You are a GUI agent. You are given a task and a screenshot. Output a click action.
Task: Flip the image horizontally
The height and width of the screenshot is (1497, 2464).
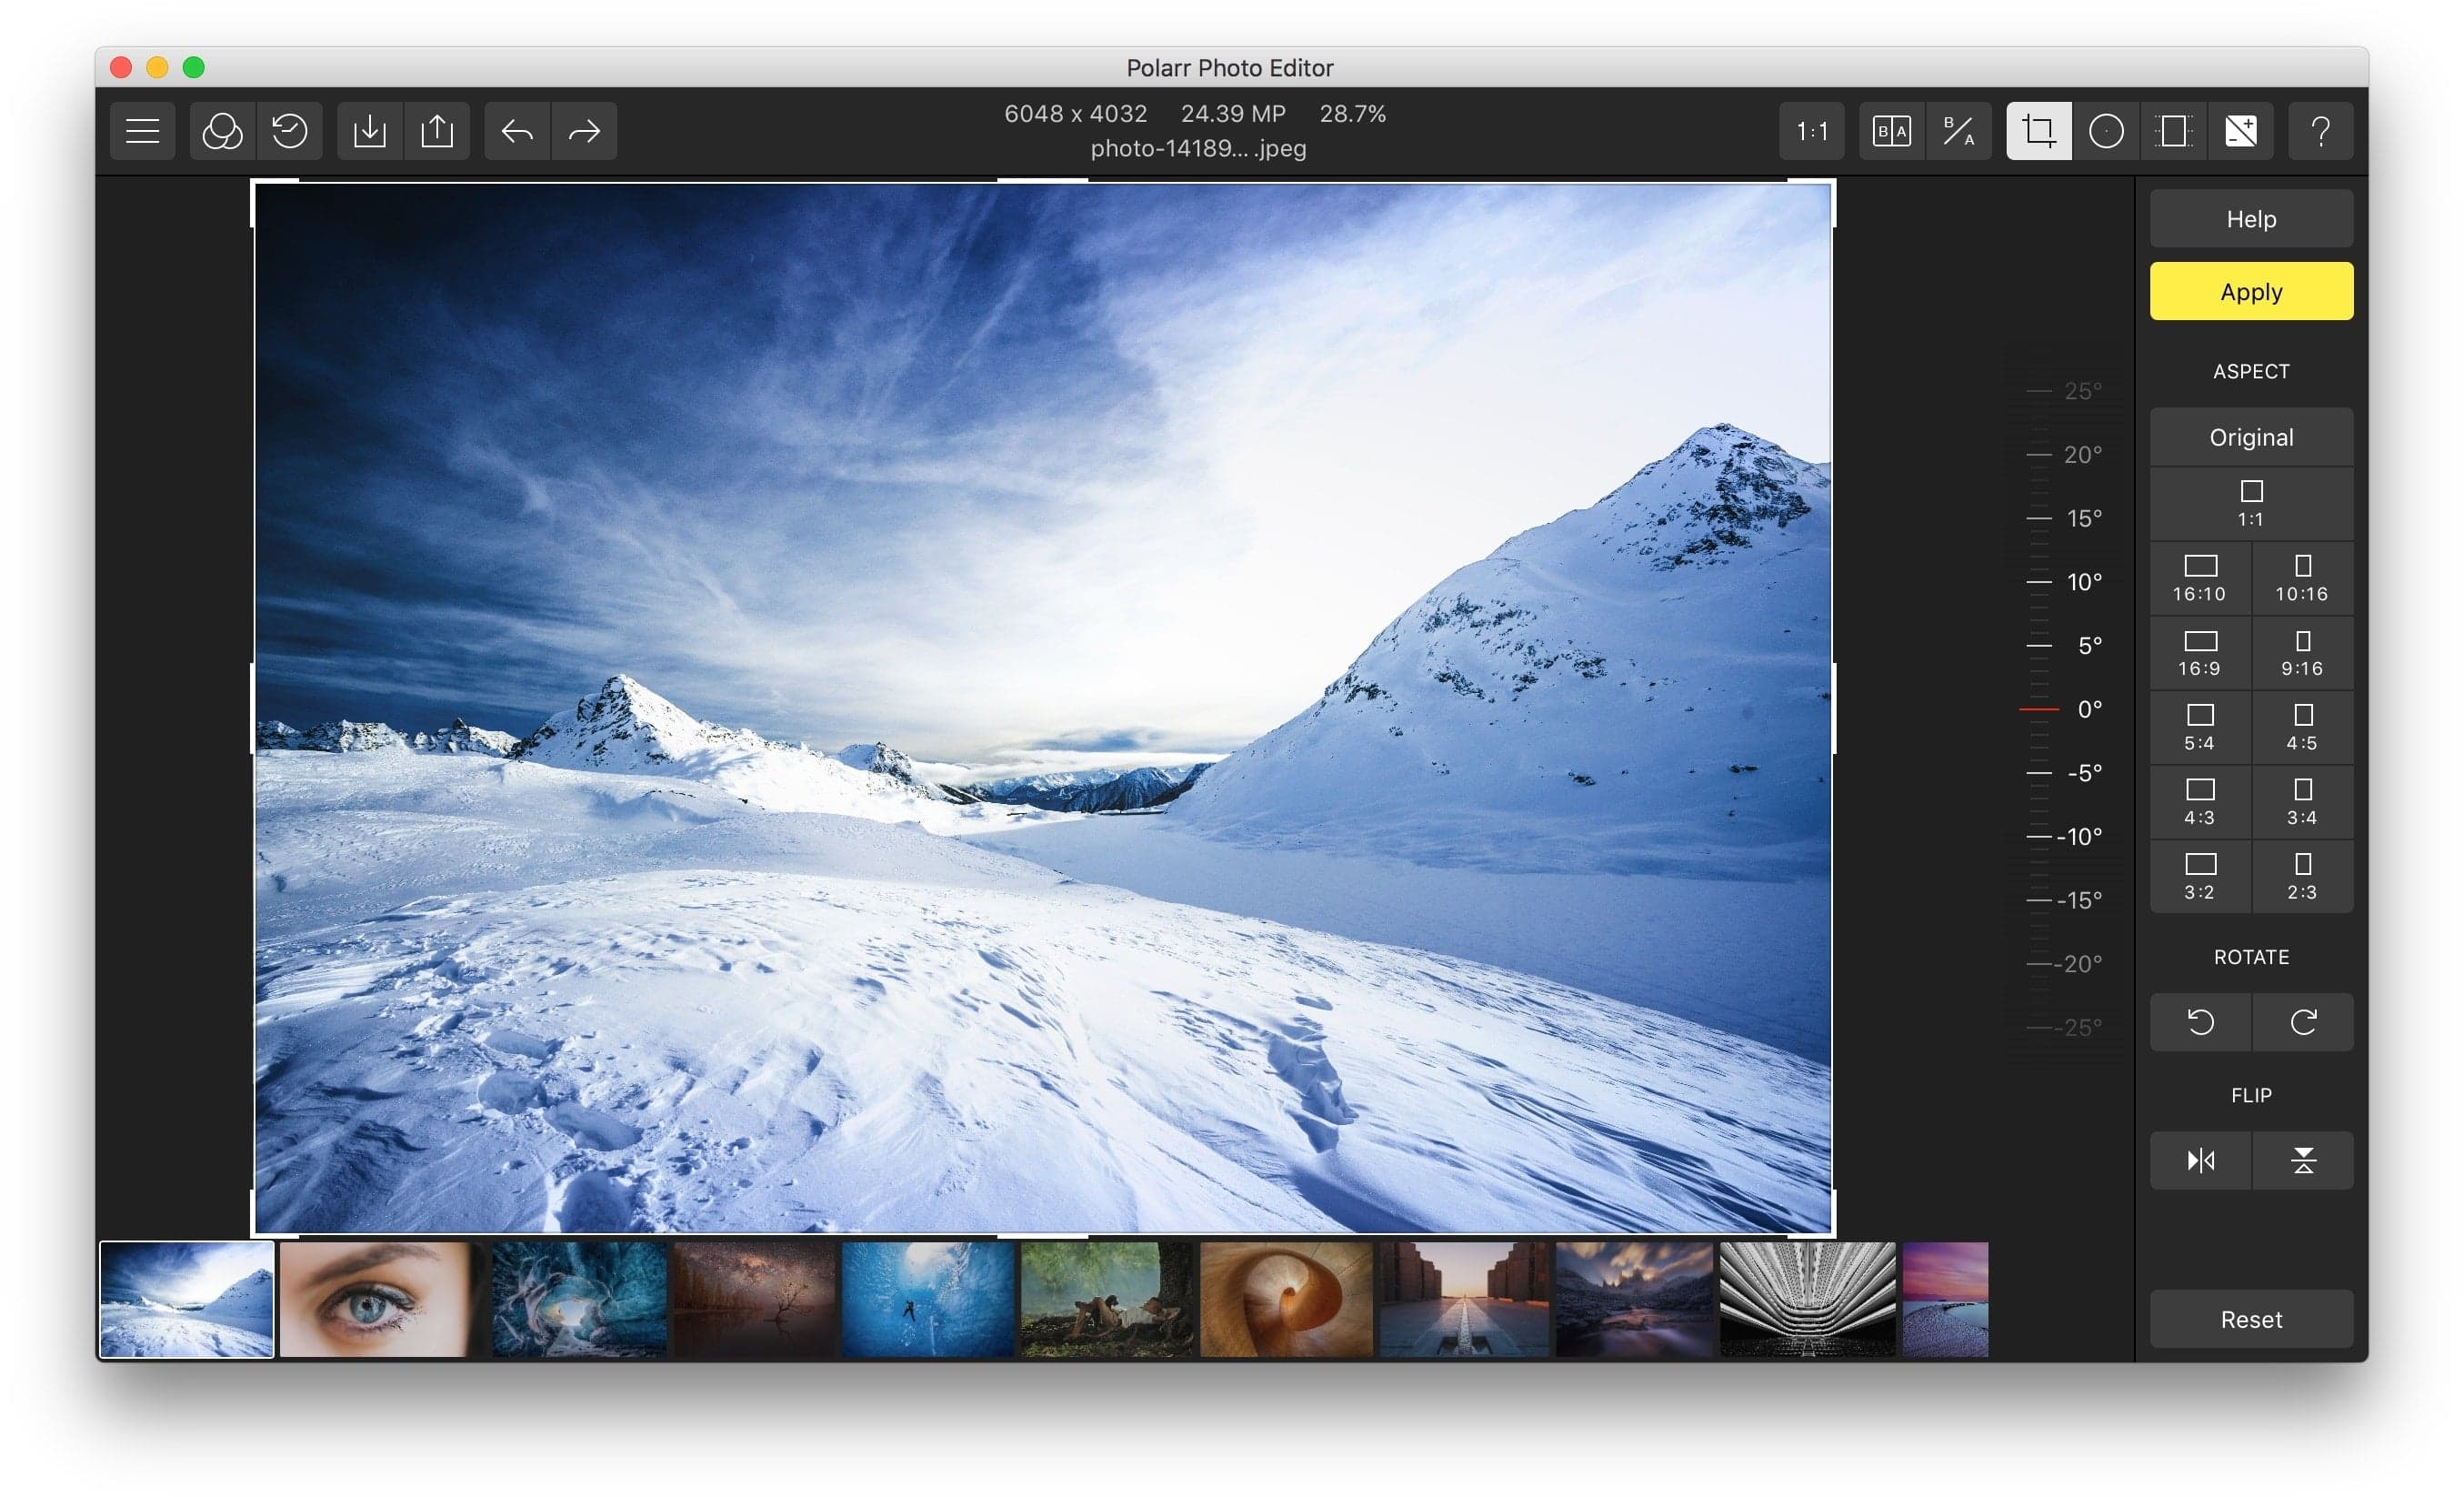point(2200,1160)
